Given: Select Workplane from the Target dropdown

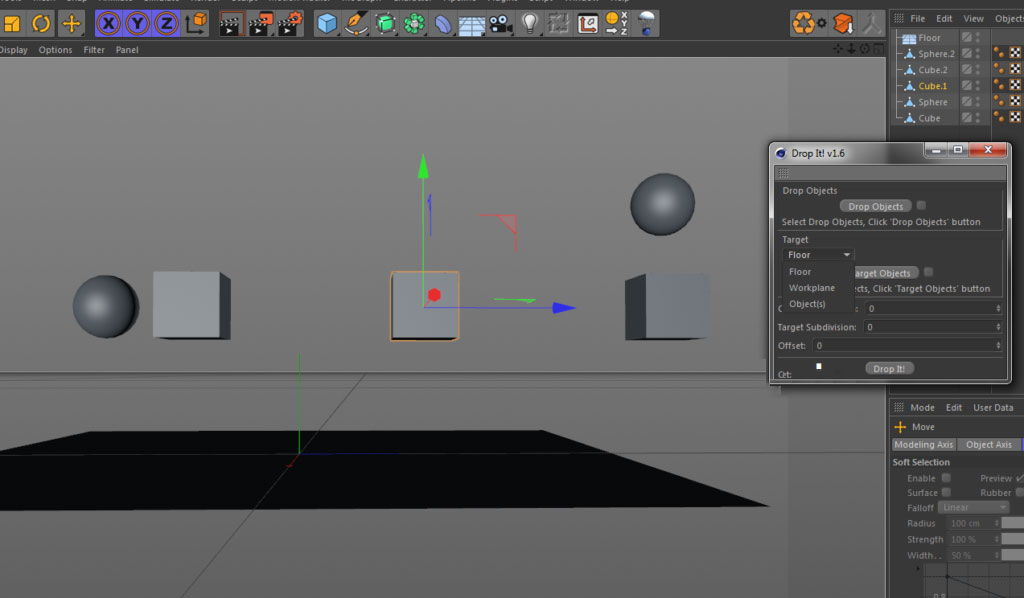Looking at the screenshot, I should [812, 288].
